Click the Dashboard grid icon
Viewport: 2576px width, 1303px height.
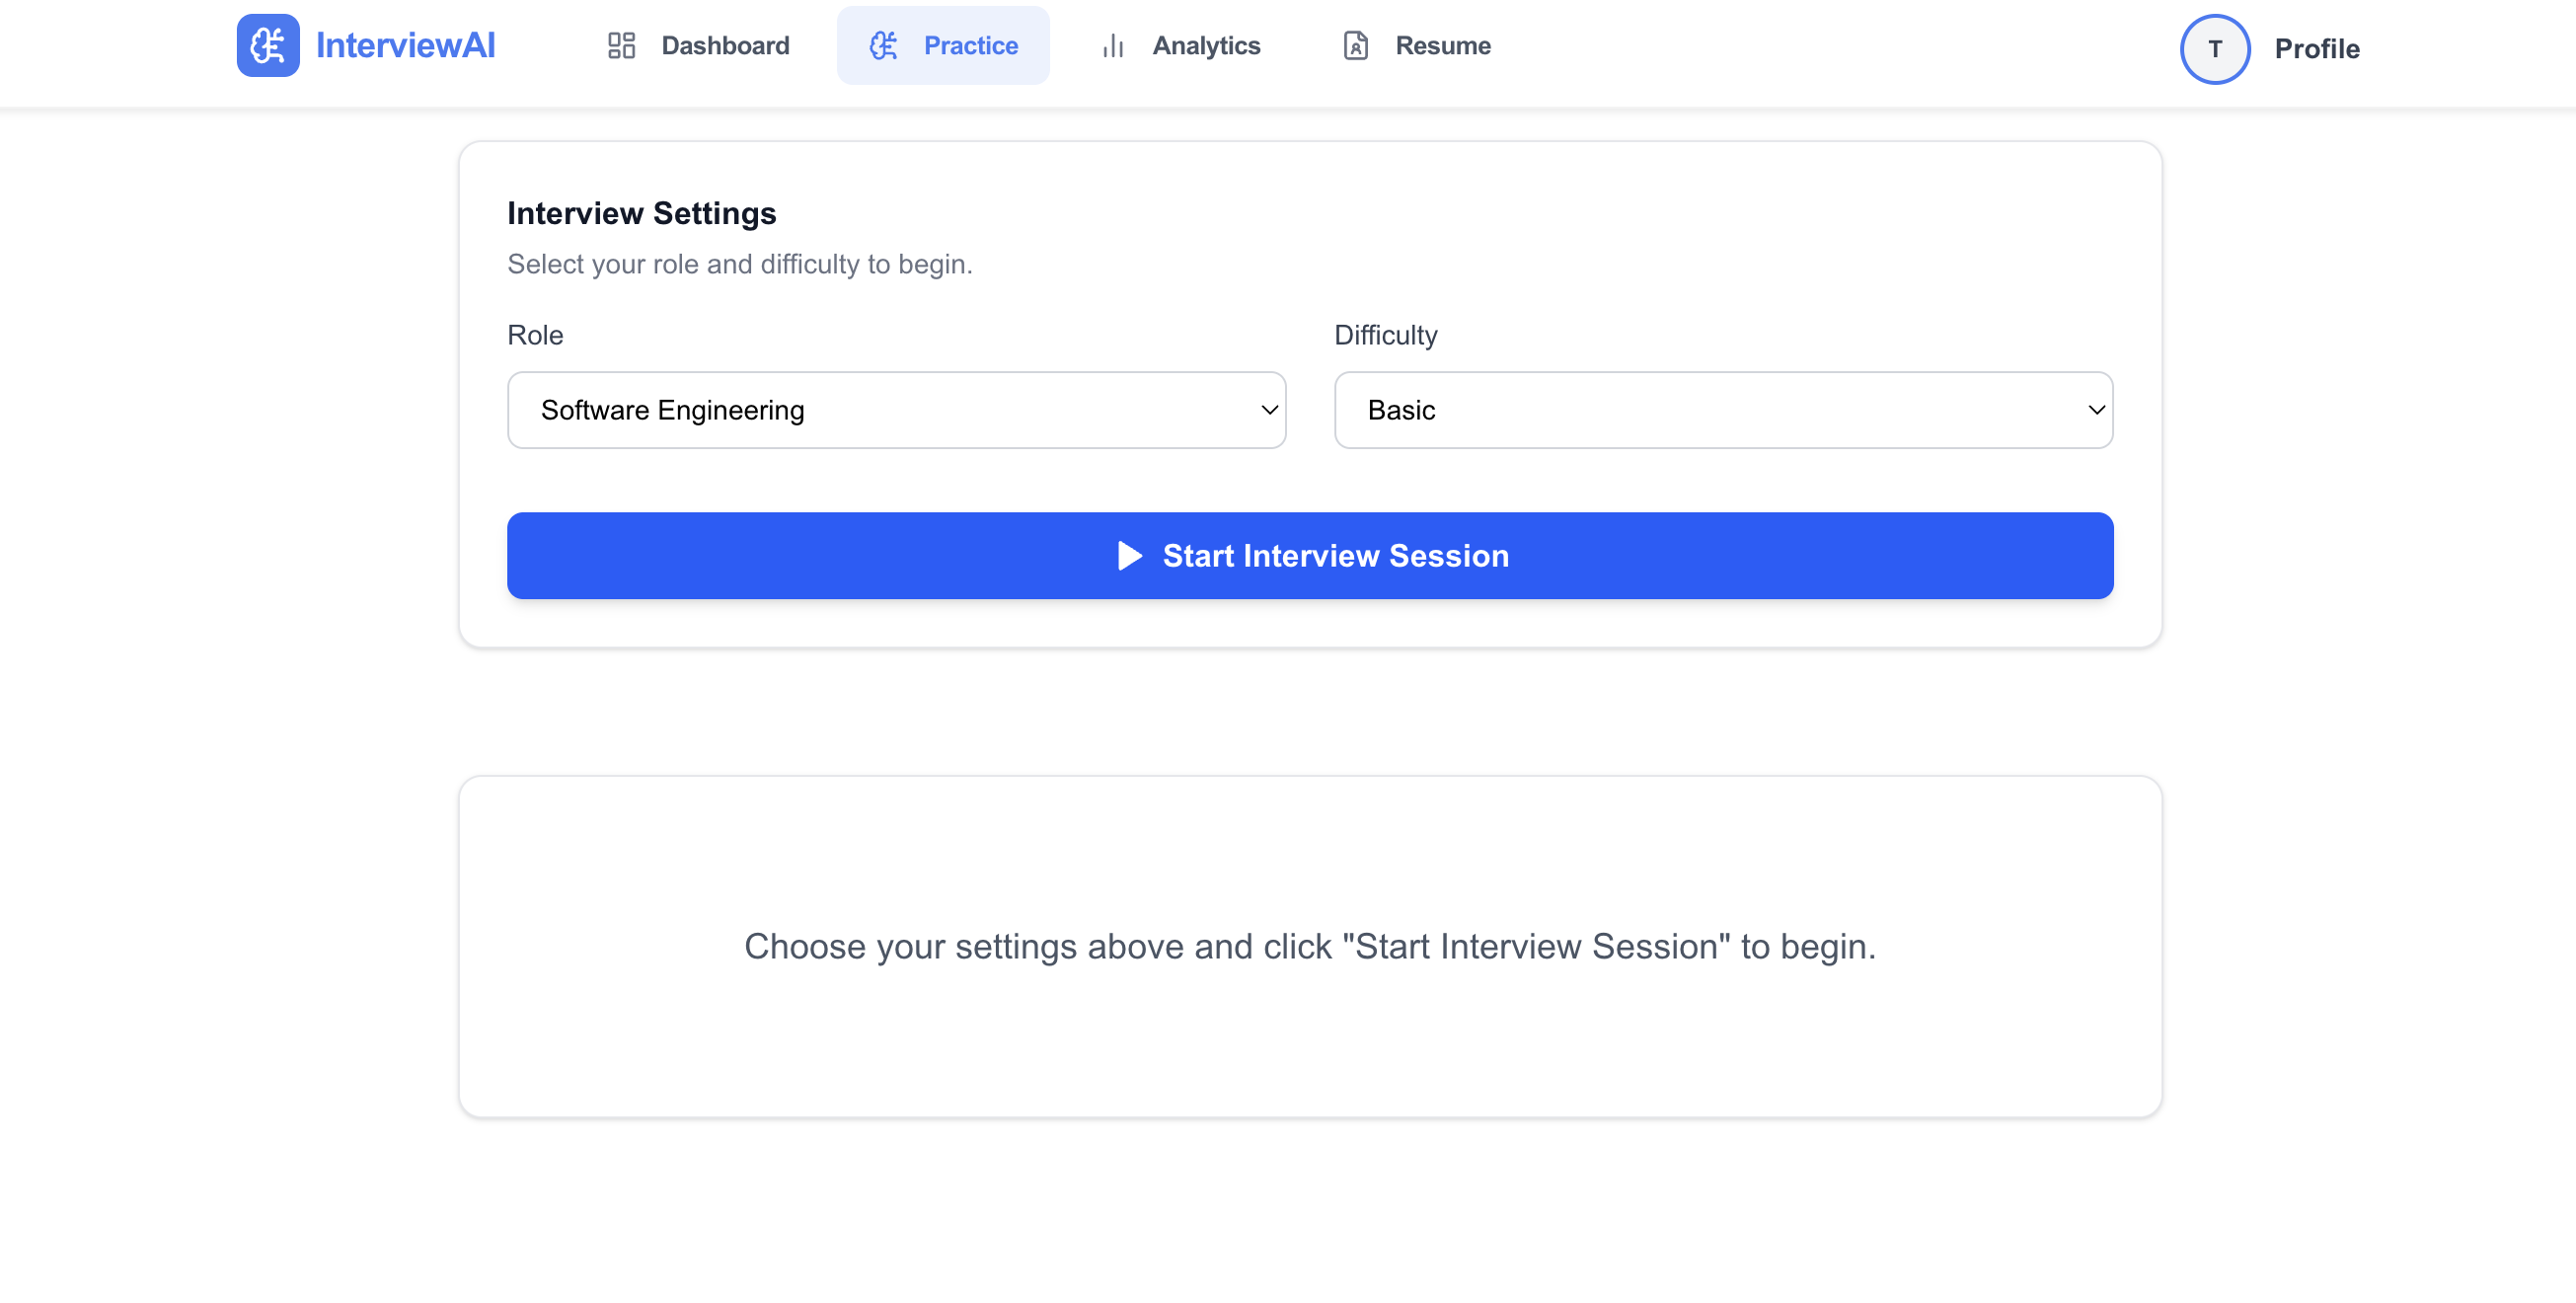click(x=621, y=46)
